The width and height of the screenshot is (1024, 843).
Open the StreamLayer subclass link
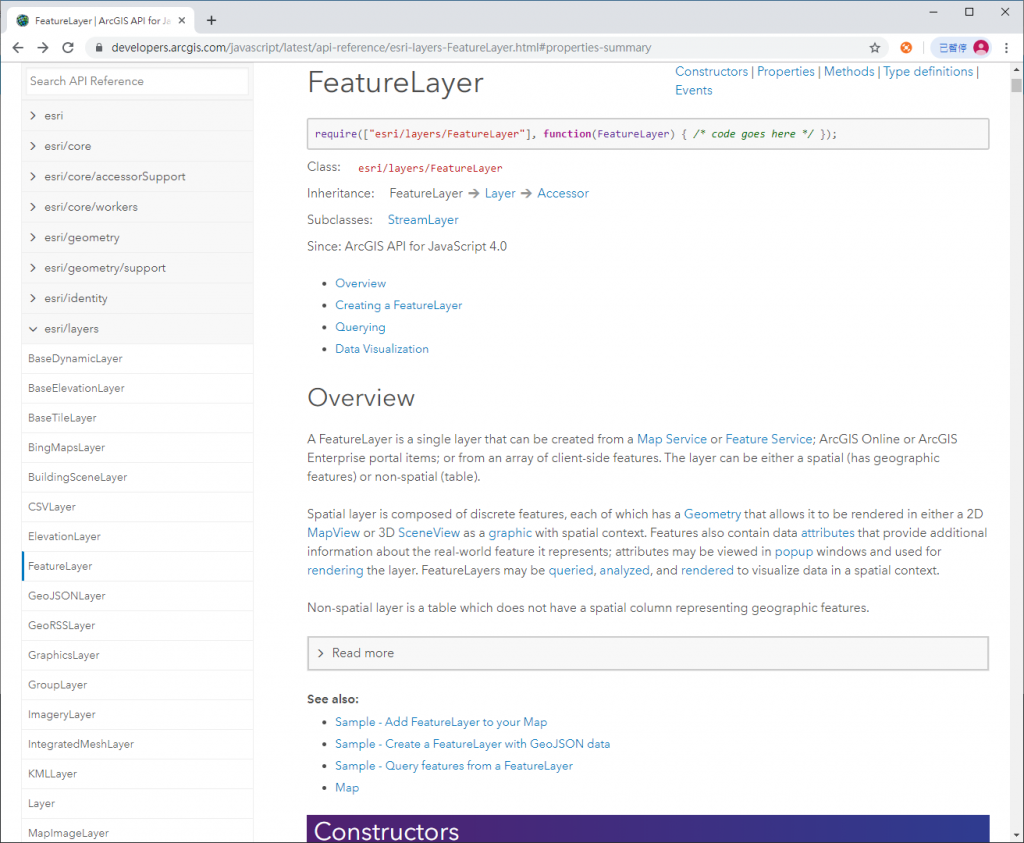[x=423, y=220]
